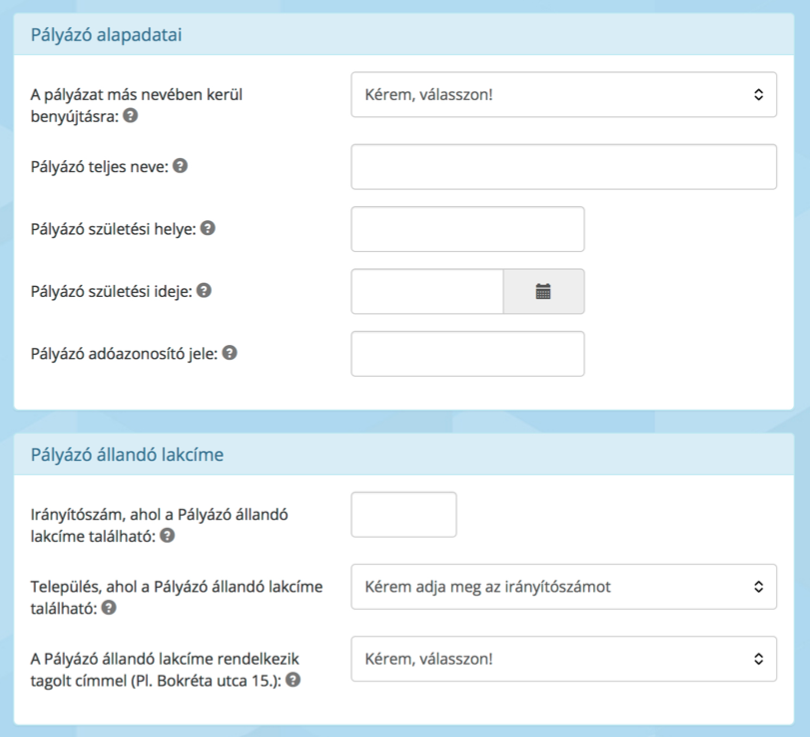Click help icon beside 'Pályázó adóazonosító jele'
Image resolution: width=810 pixels, height=737 pixels.
(x=229, y=353)
